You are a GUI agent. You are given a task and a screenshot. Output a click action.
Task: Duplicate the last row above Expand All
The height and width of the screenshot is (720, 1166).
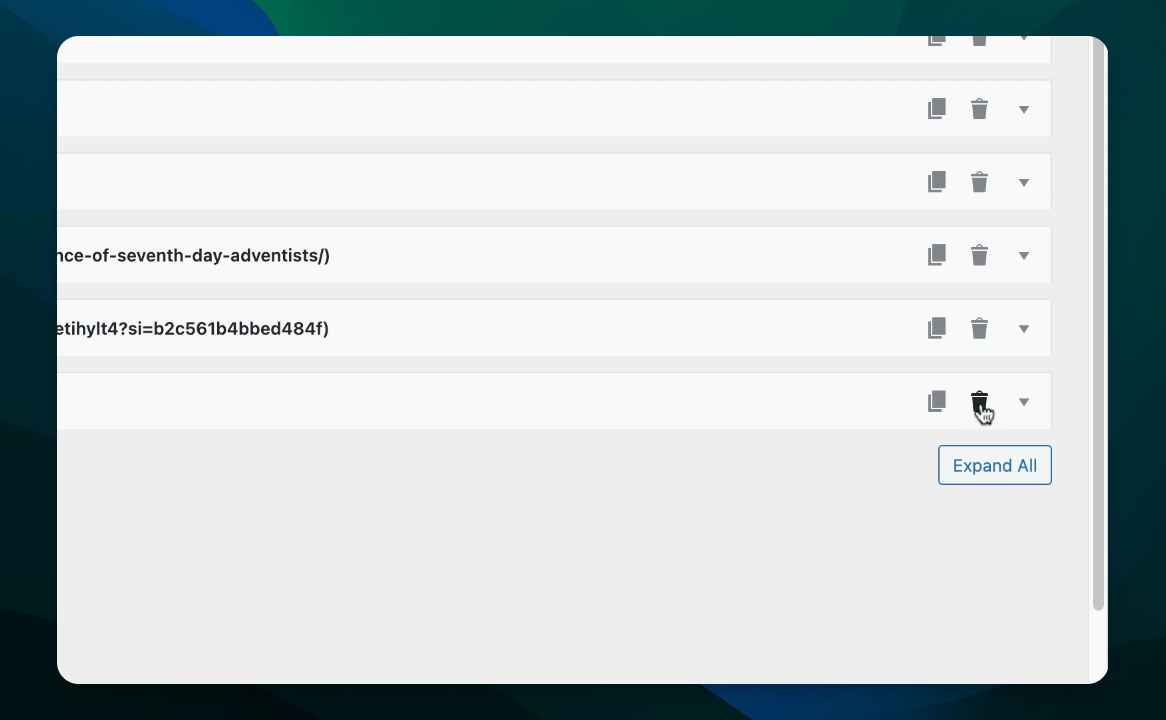click(937, 401)
